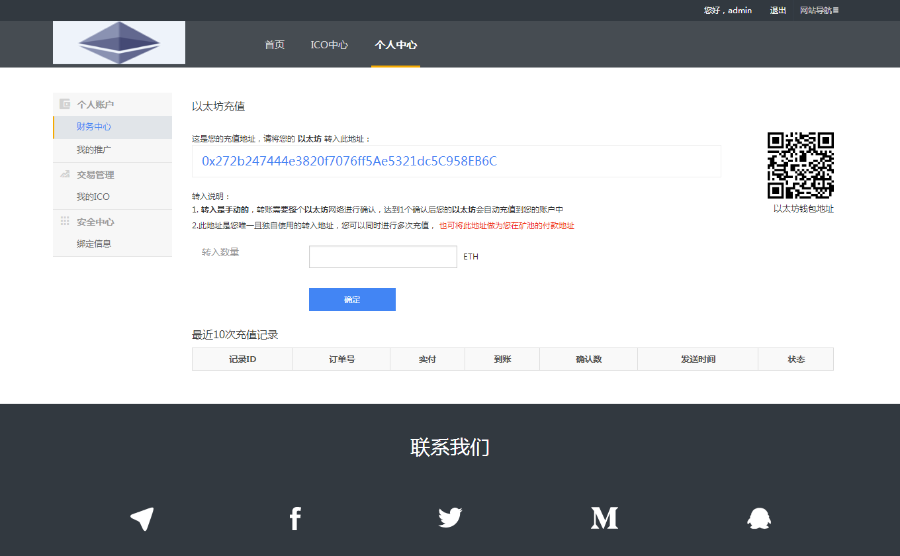Click the 最近10次充值记录 heading
Viewport: 900px width, 556px height.
[235, 335]
